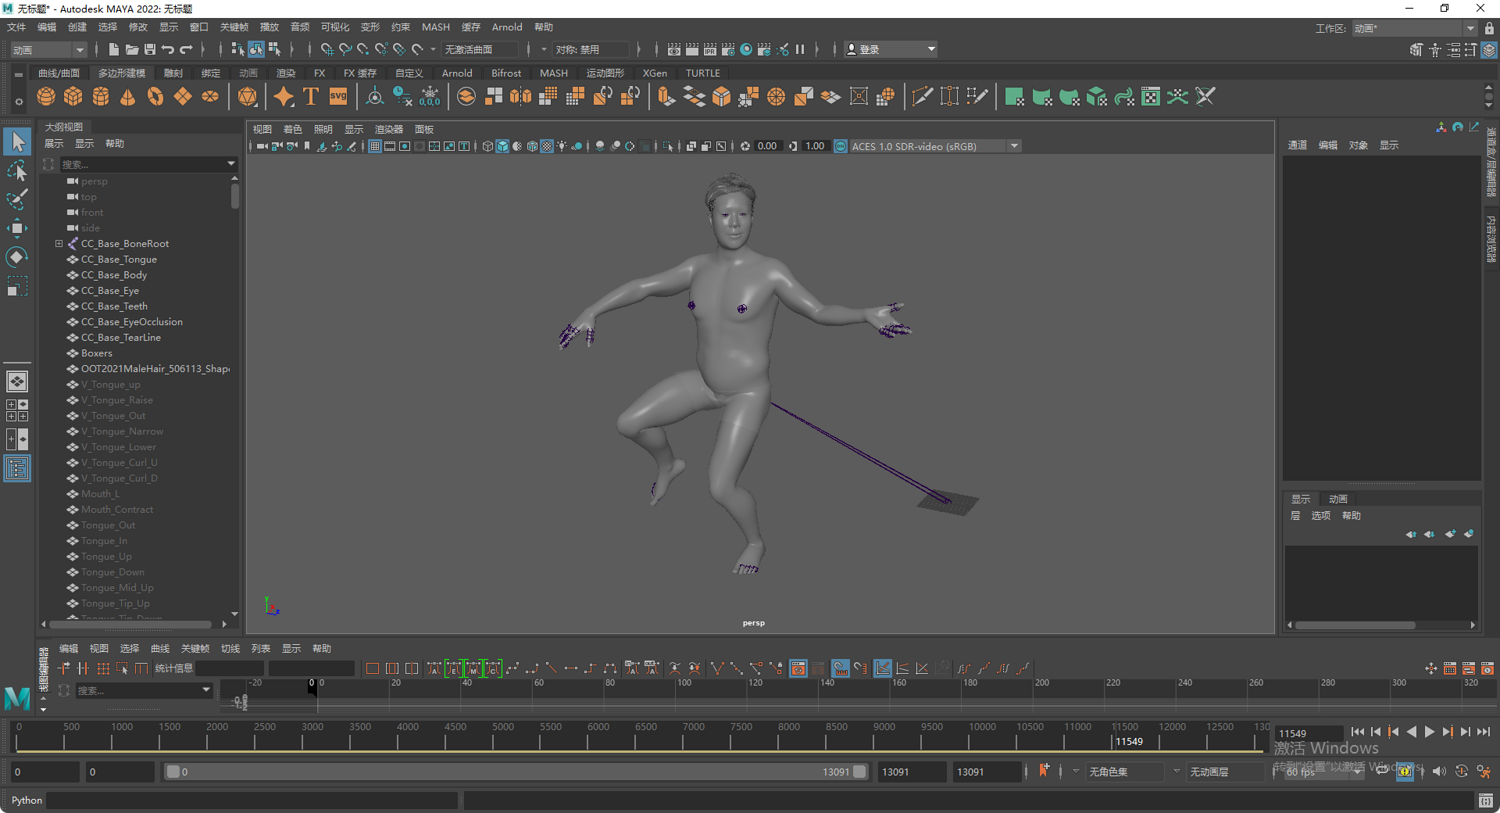
Task: Toggle the Channel Box/Layer Editor icon
Action: [1489, 50]
